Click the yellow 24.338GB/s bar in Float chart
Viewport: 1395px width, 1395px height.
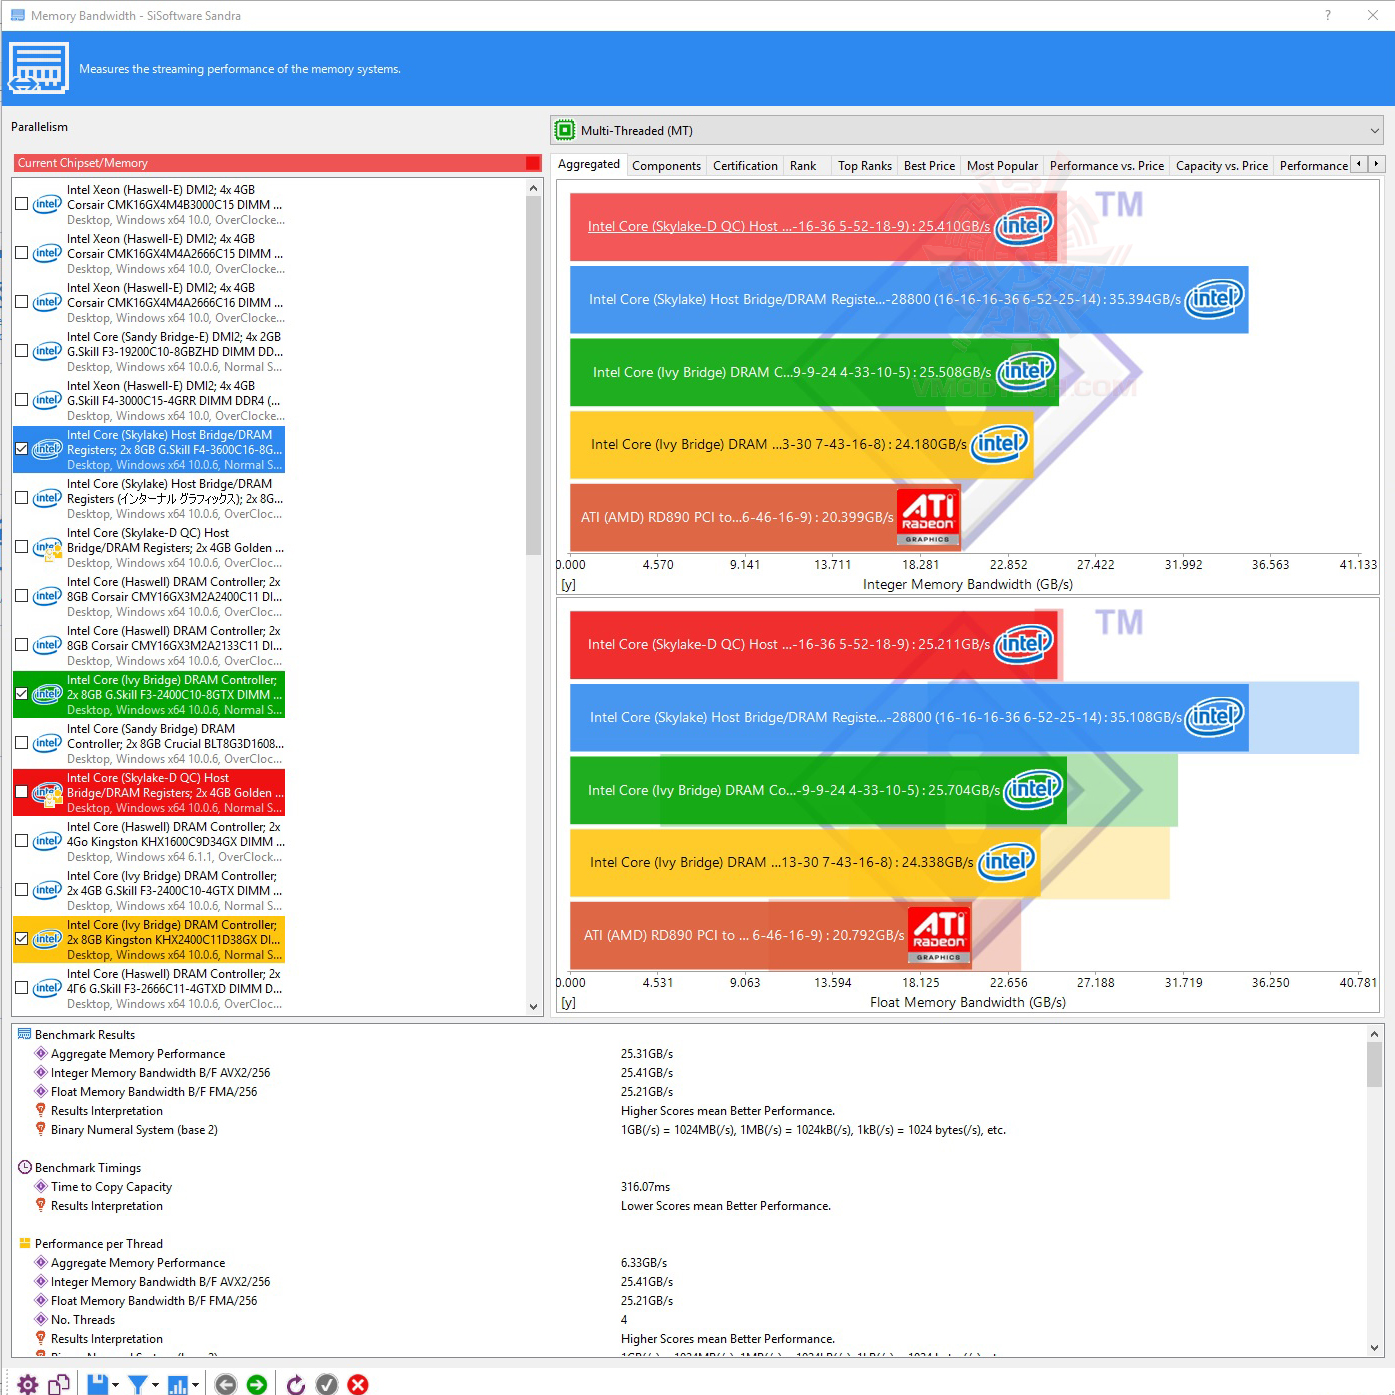pos(805,862)
